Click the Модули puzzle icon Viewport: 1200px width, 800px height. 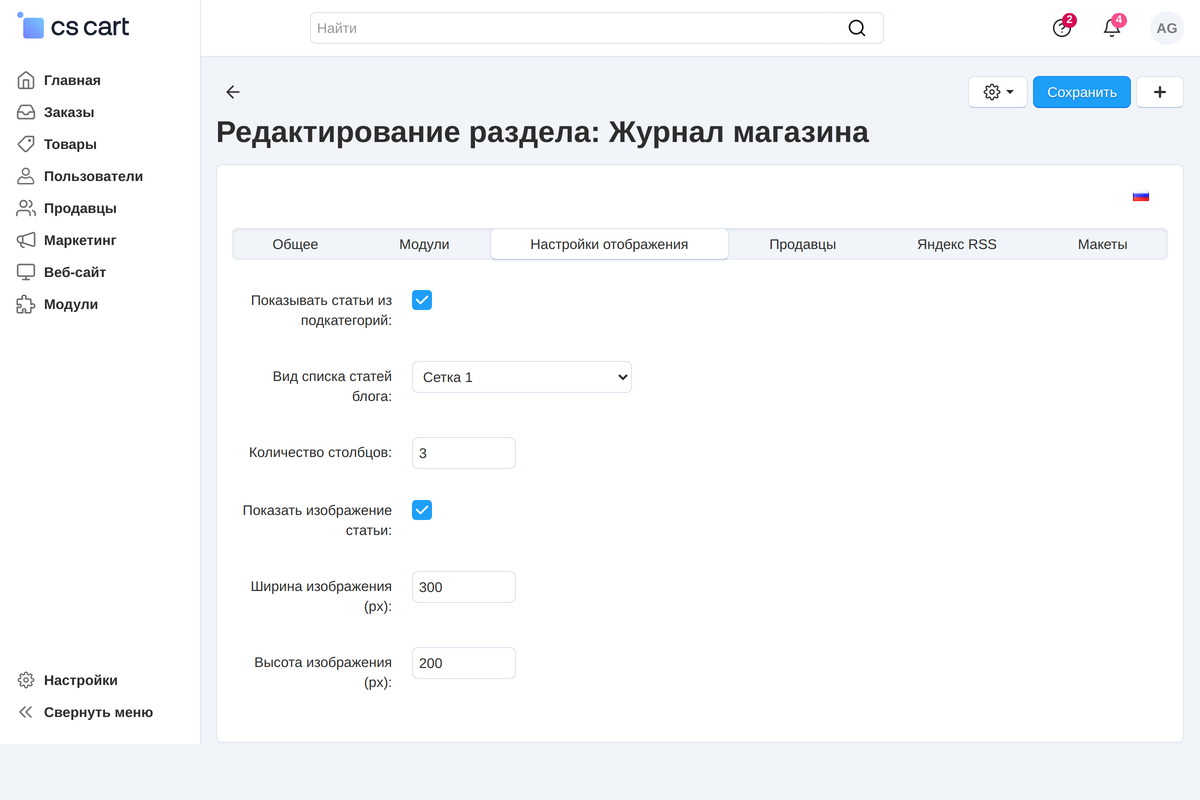click(26, 304)
